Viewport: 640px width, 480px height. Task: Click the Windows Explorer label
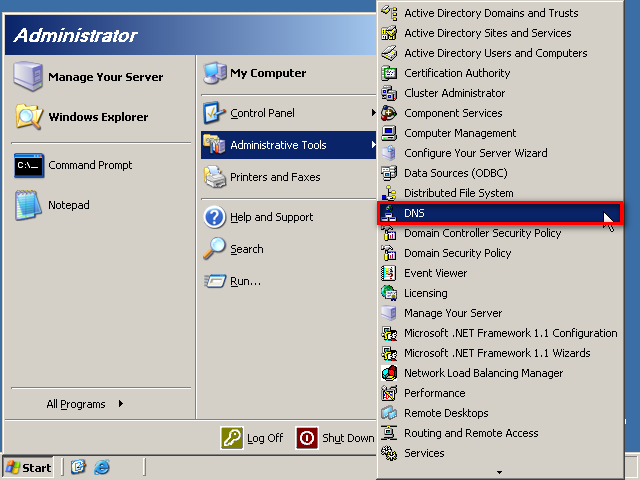click(98, 117)
